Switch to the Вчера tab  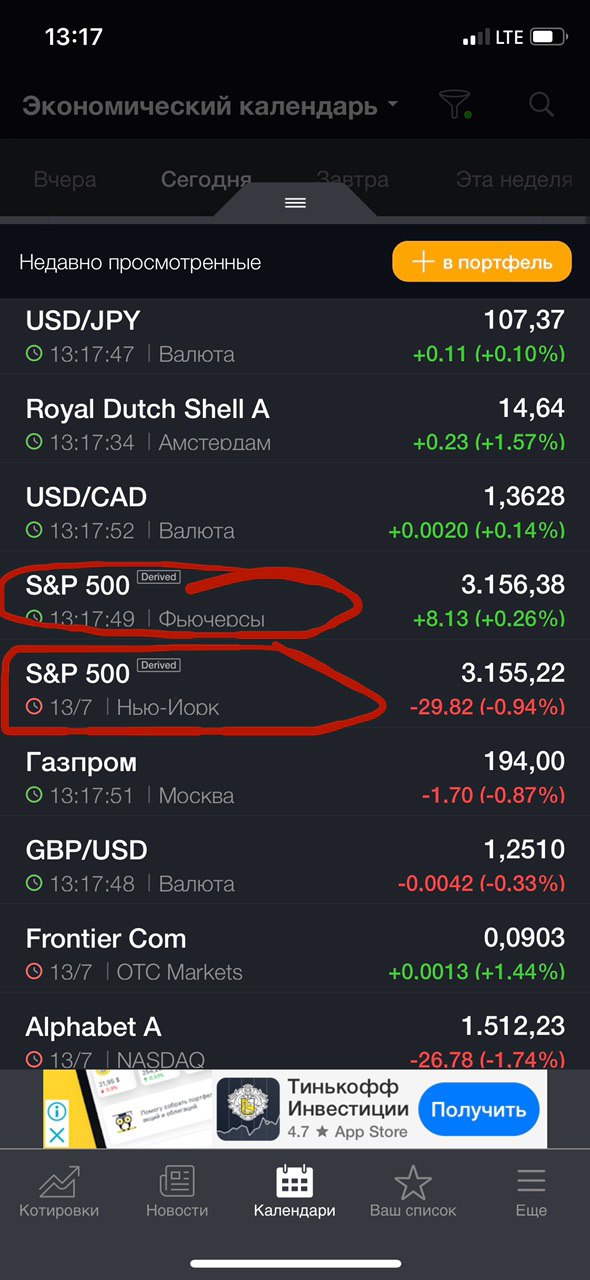[65, 180]
